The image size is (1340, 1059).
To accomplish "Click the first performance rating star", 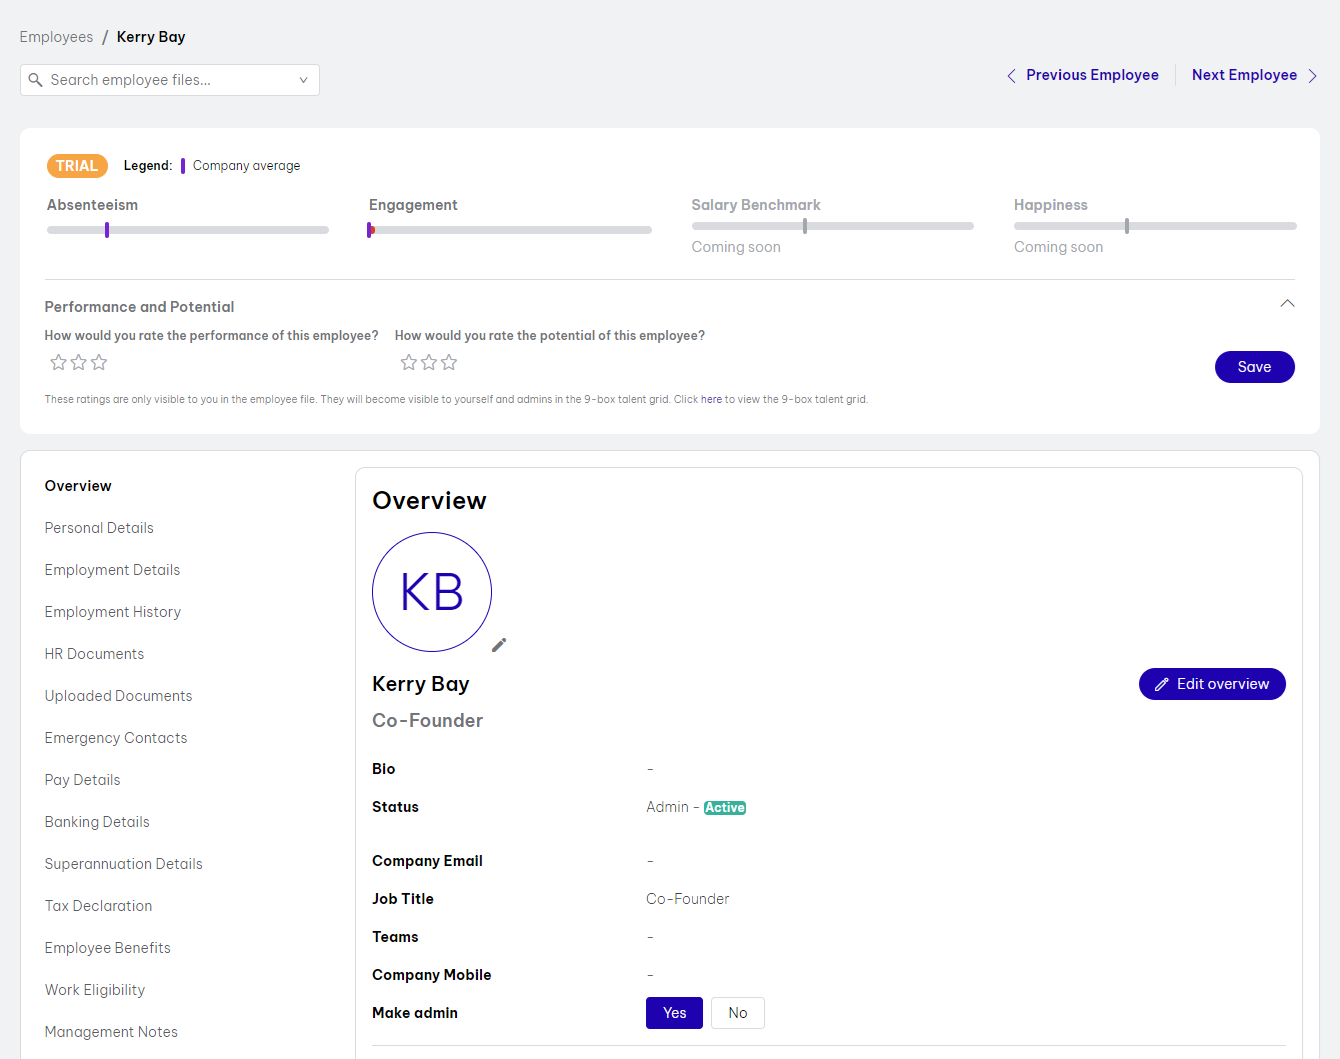I will click(x=58, y=362).
